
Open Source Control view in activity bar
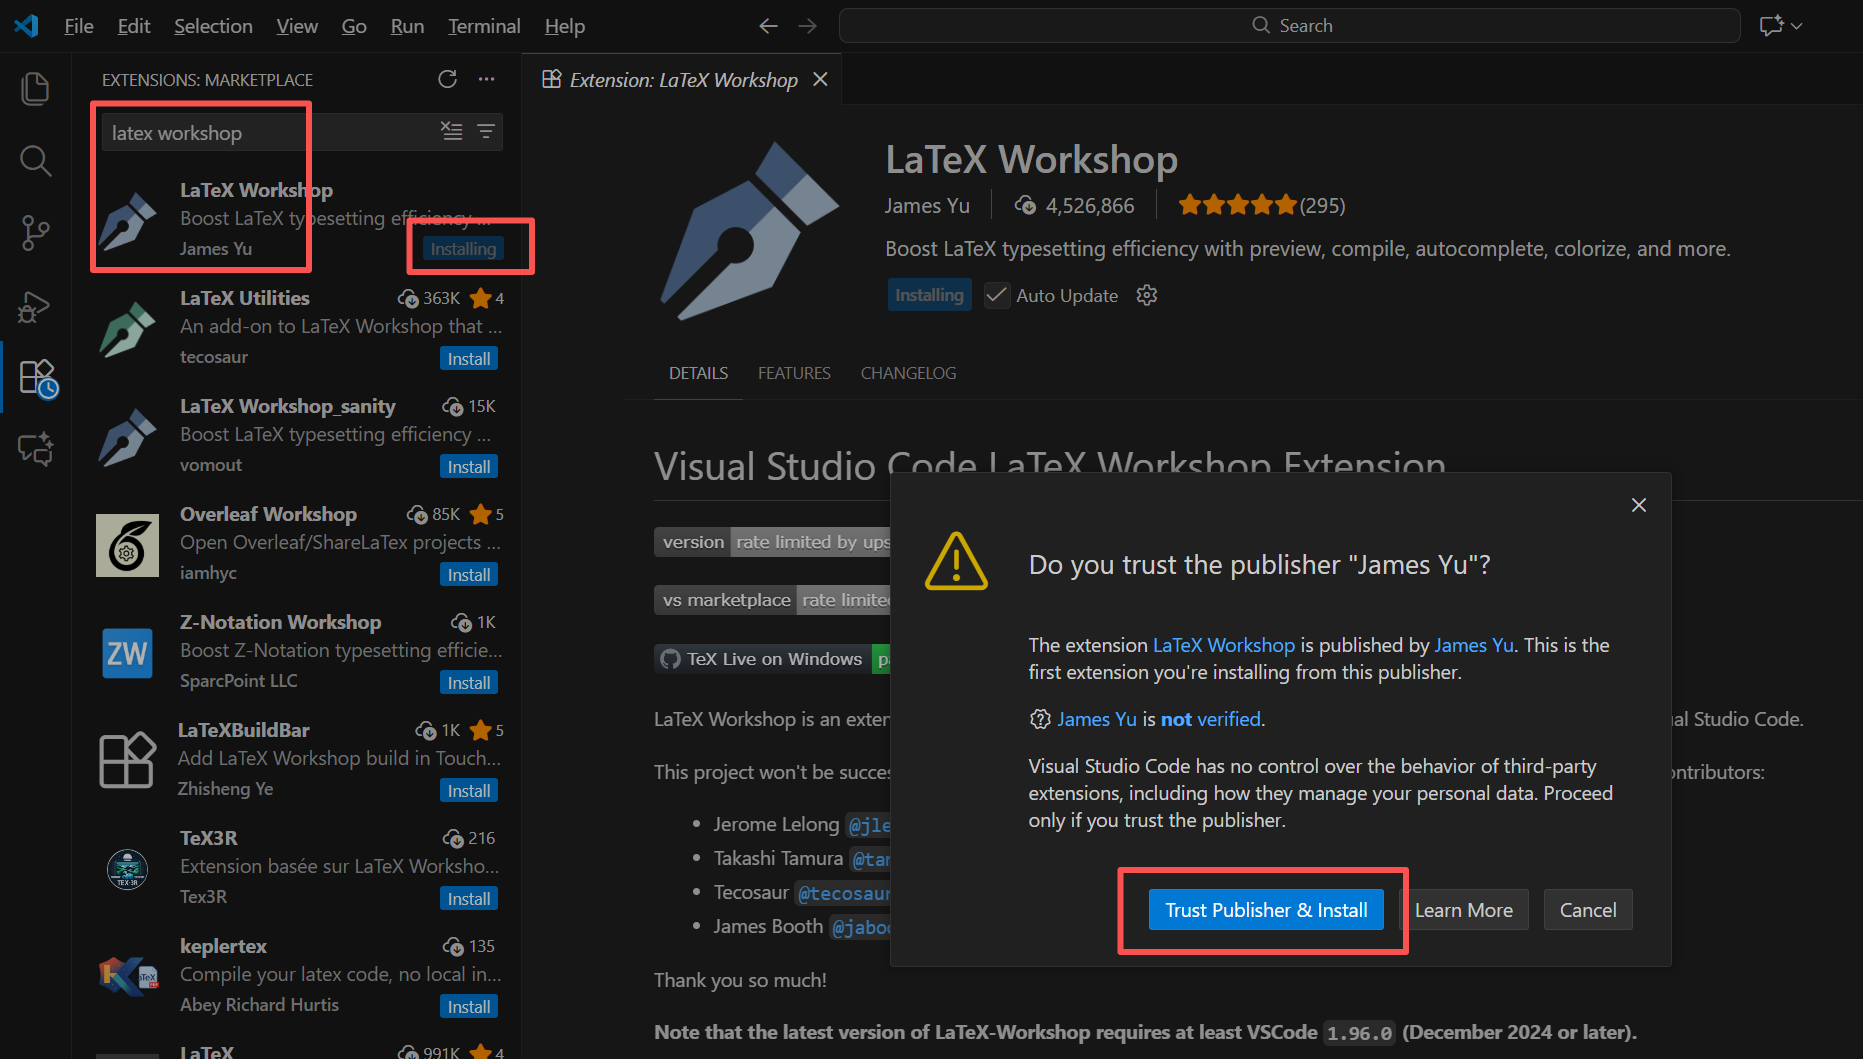click(35, 233)
